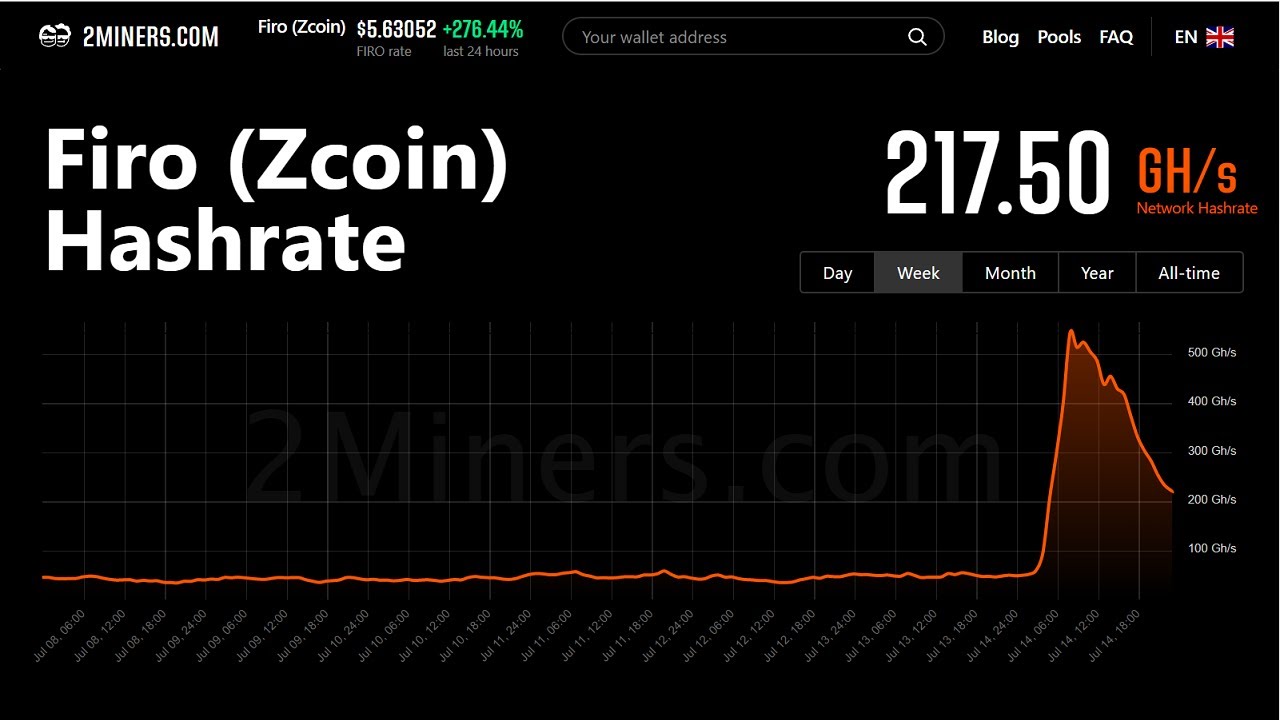Click the Firo (Zcoin) coin name in header
1280x720 pixels.
click(302, 27)
